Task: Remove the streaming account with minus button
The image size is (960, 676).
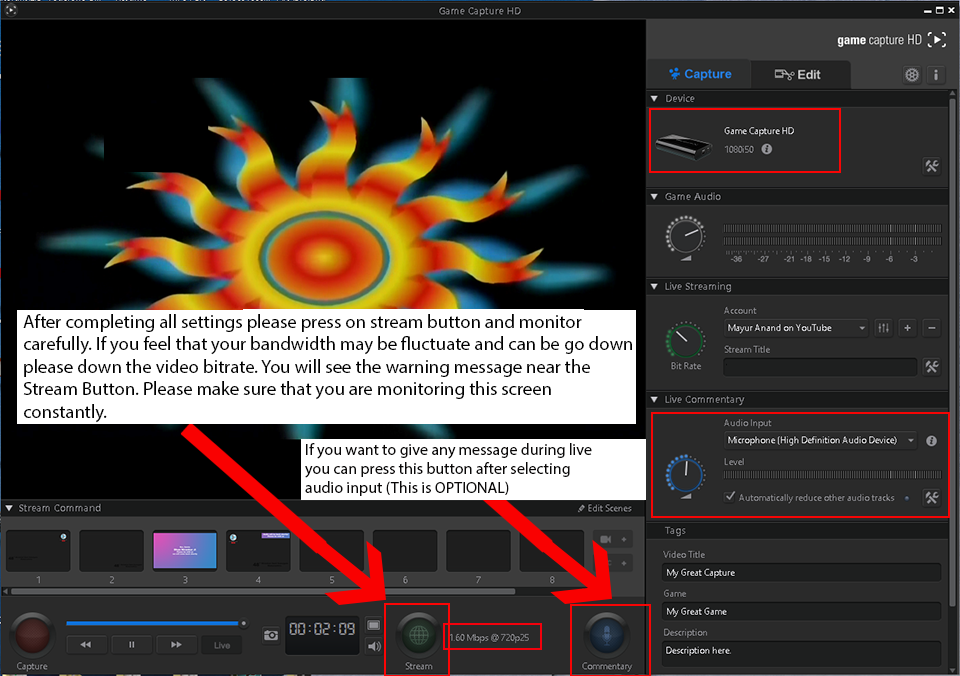Action: (932, 328)
